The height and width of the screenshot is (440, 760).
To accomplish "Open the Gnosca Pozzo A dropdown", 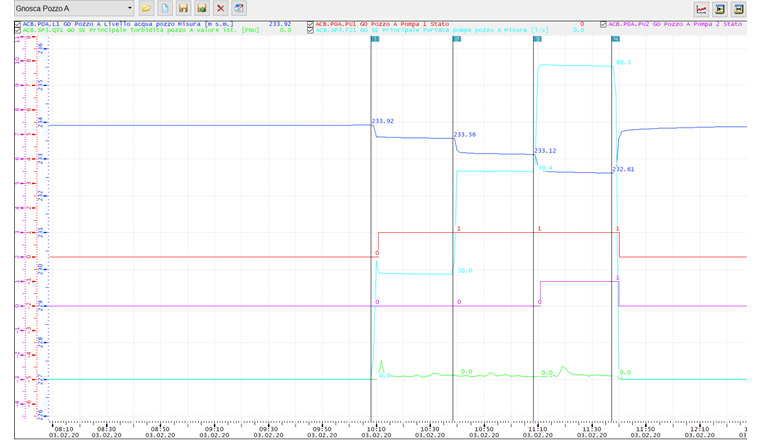I will tap(74, 8).
